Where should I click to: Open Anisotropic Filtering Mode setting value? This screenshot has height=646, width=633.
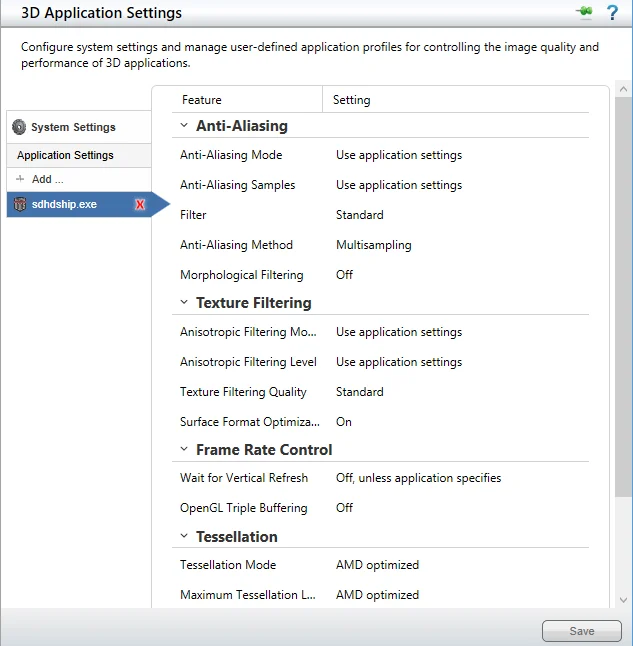pyautogui.click(x=399, y=332)
